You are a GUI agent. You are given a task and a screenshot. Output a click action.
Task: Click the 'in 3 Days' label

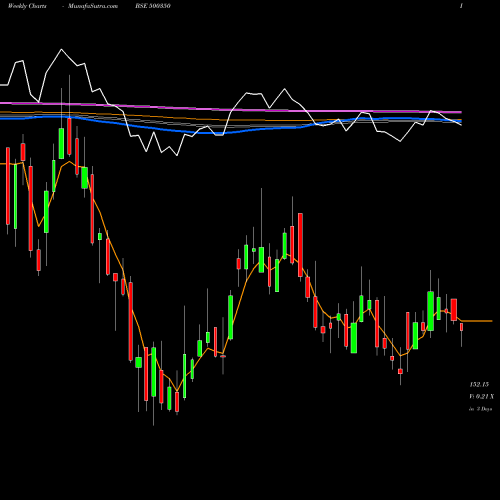[480, 409]
